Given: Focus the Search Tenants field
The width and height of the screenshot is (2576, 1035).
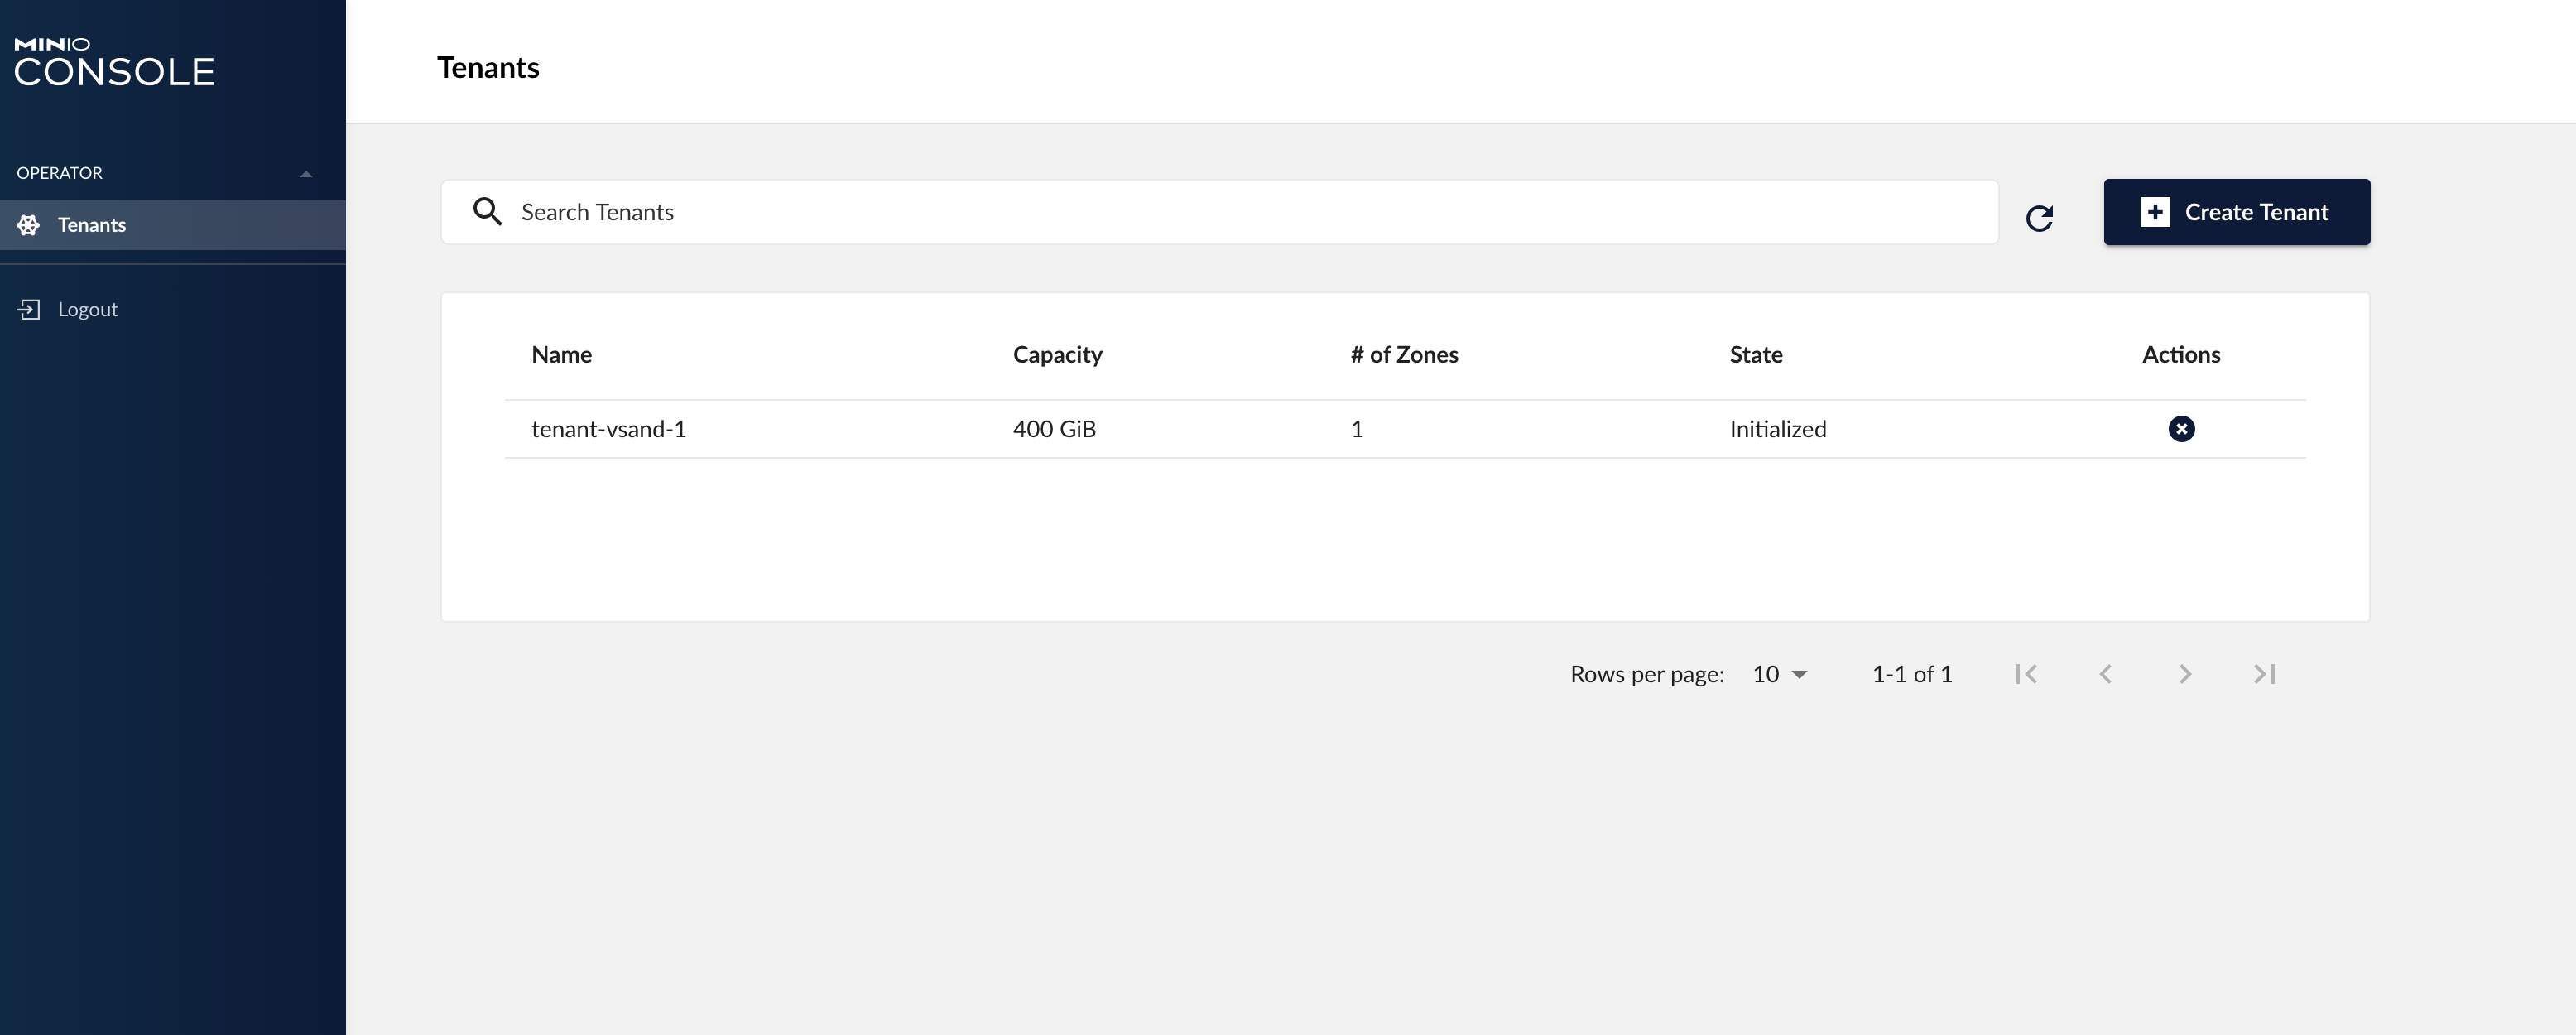Looking at the screenshot, I should coord(1219,212).
